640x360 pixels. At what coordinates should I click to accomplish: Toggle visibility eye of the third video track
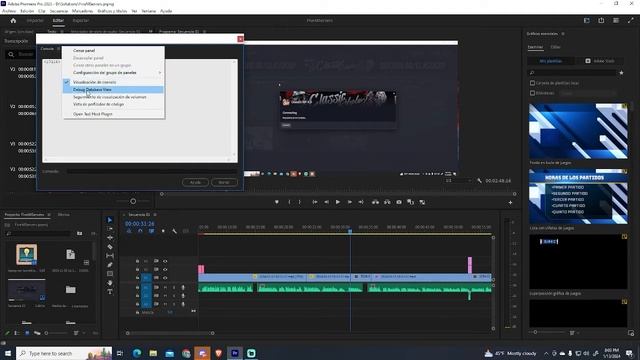click(x=165, y=278)
